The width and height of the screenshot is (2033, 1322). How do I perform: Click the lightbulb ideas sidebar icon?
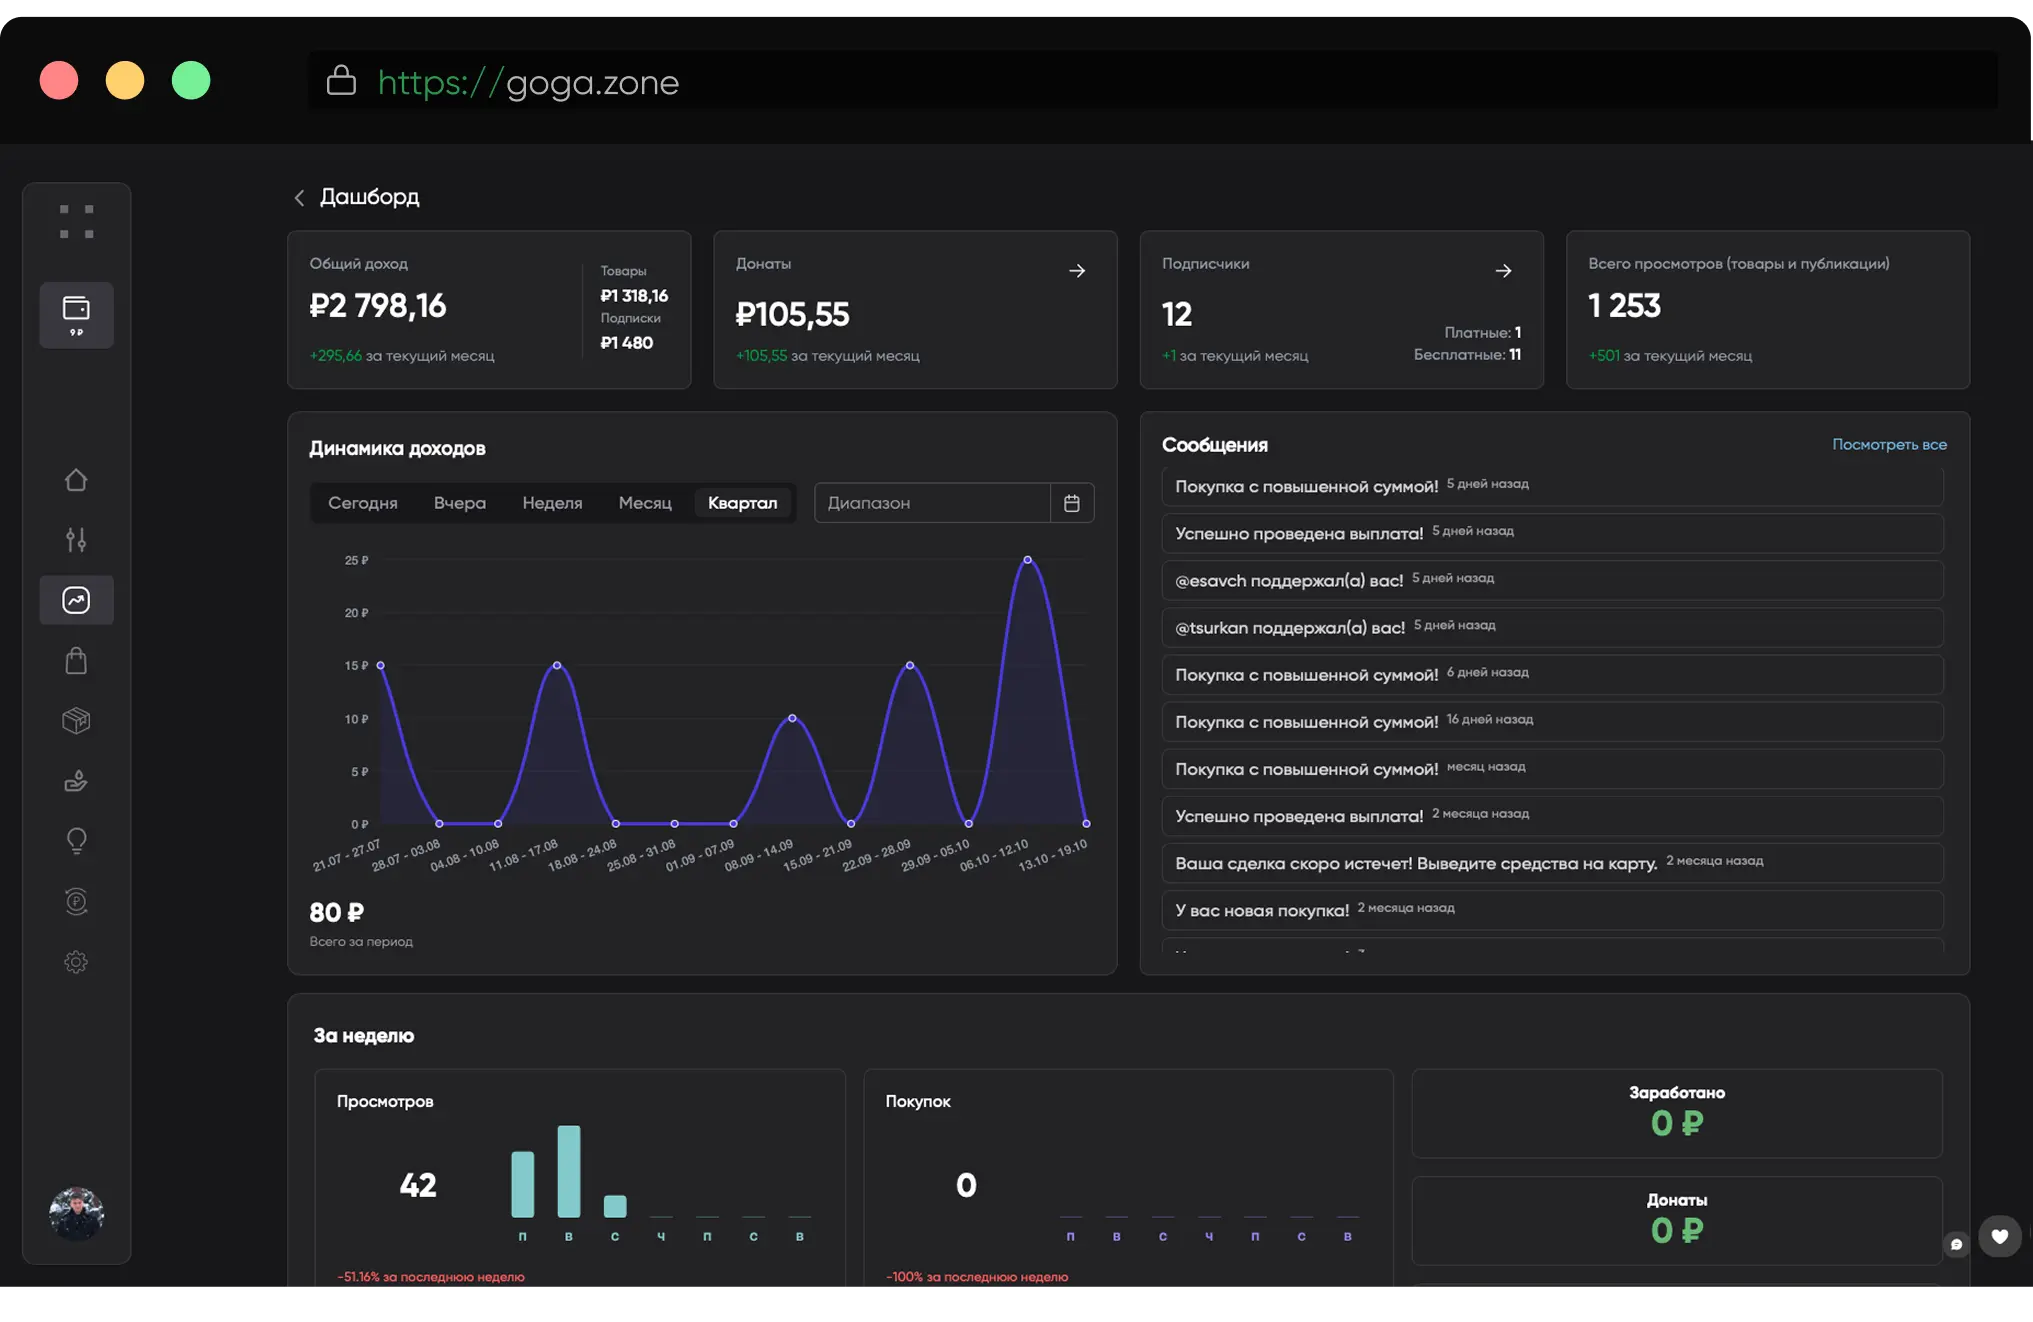click(76, 841)
